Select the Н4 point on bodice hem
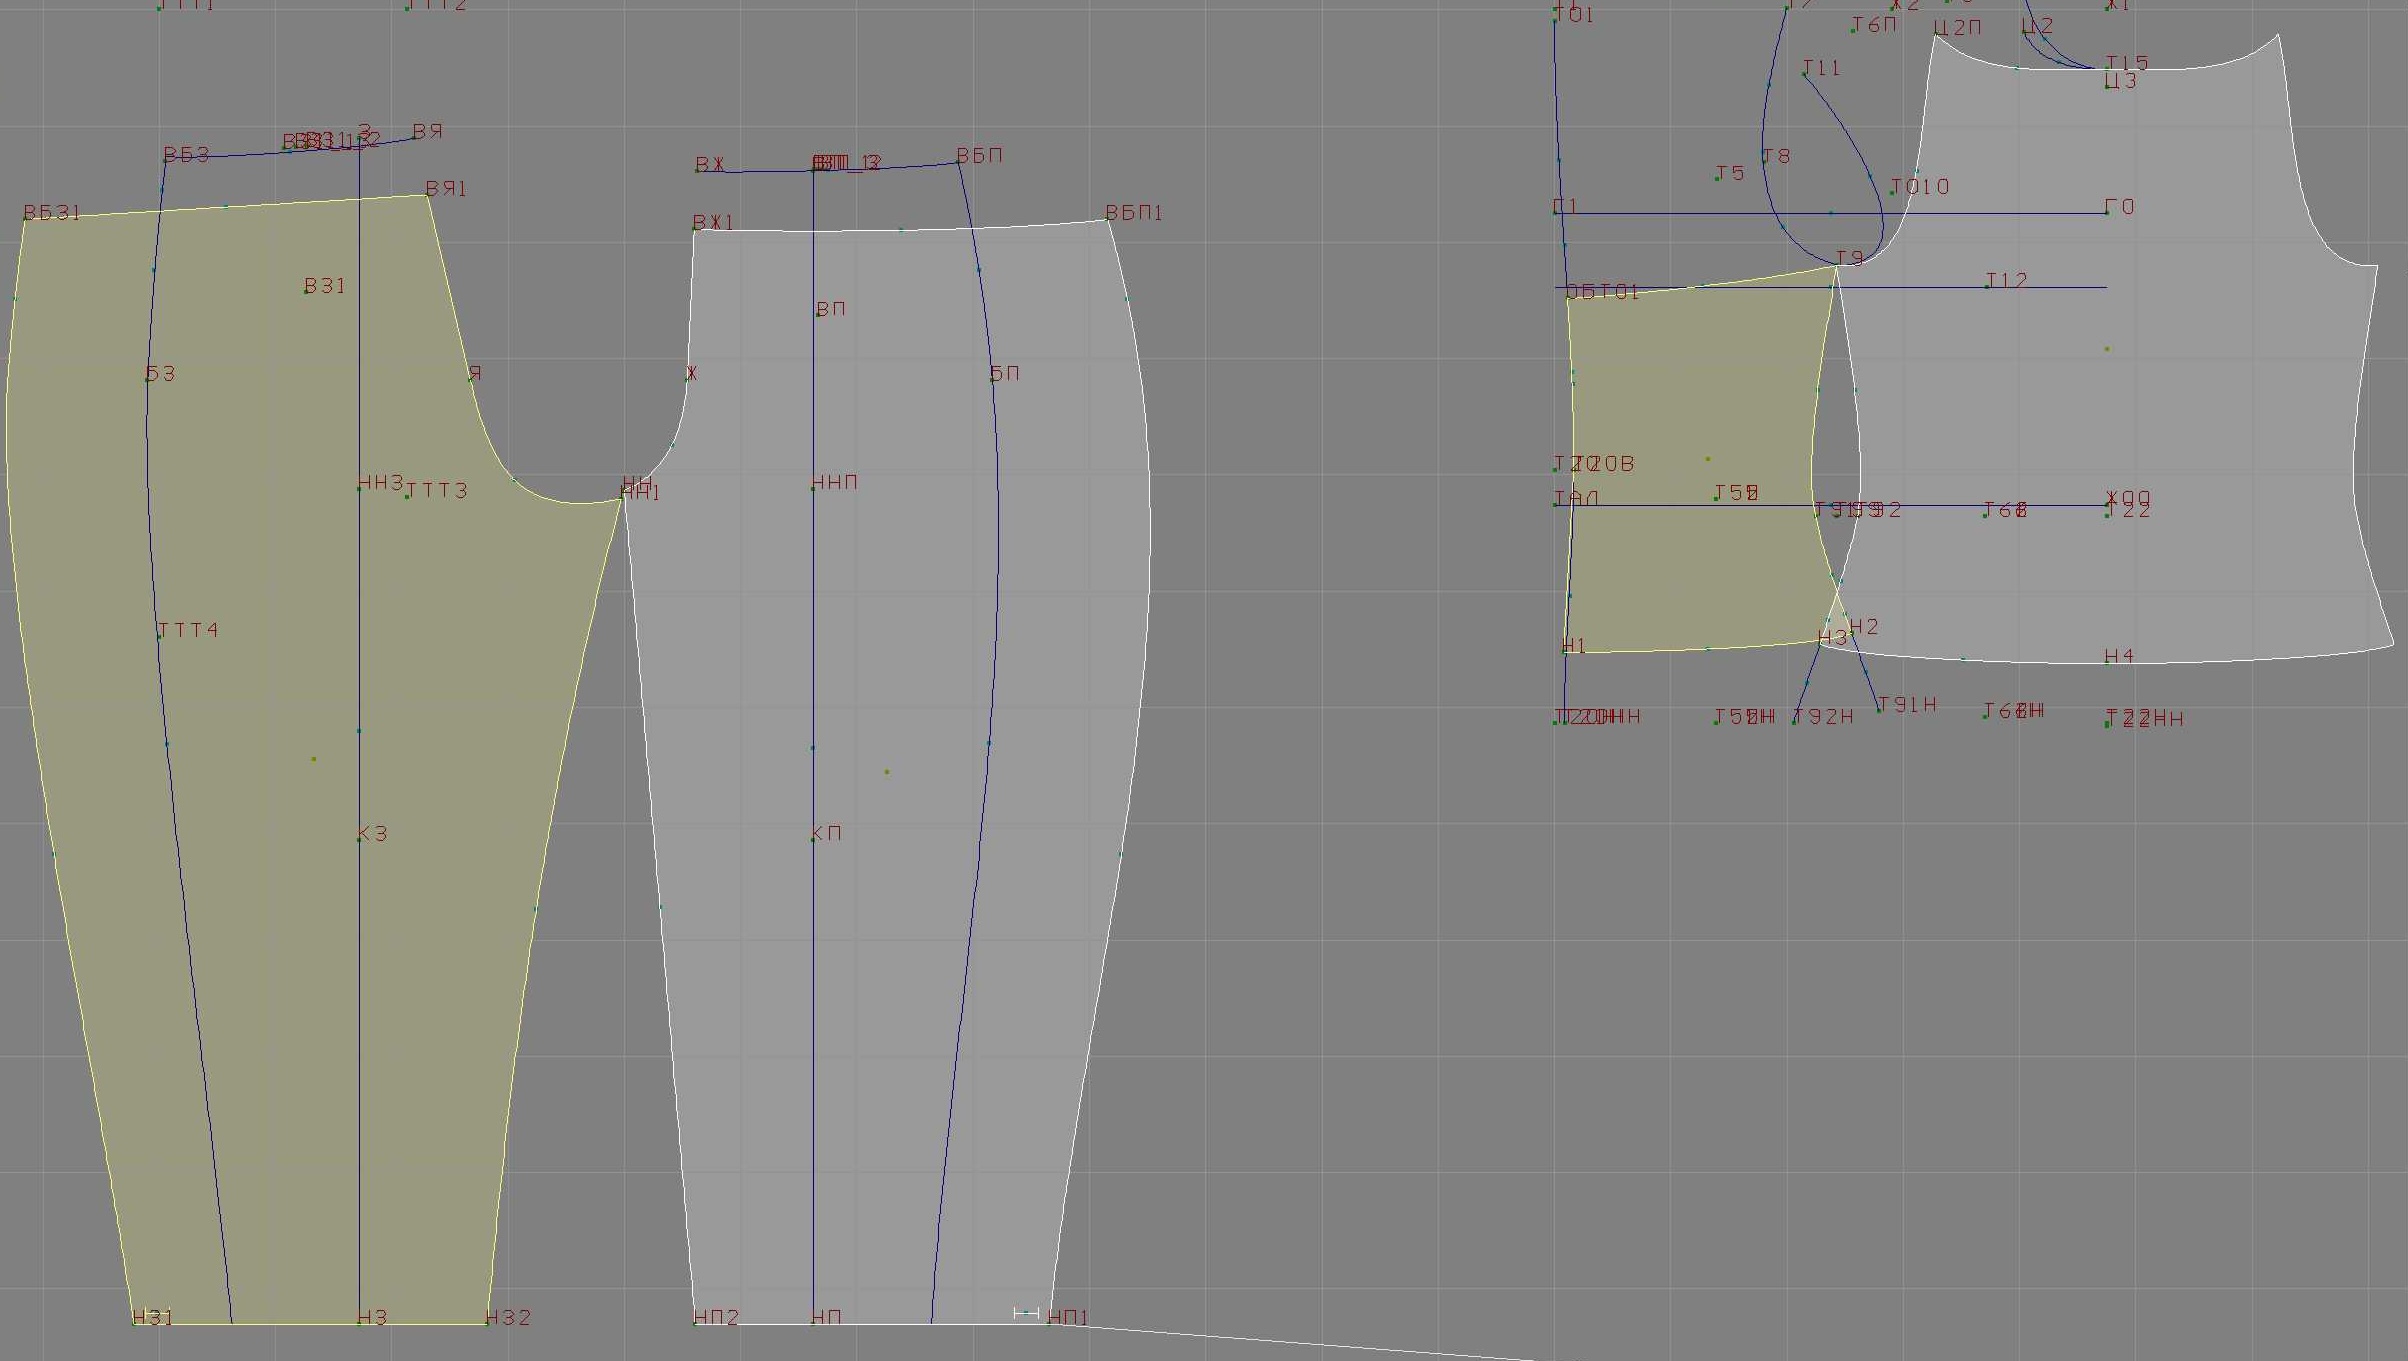 [2107, 662]
